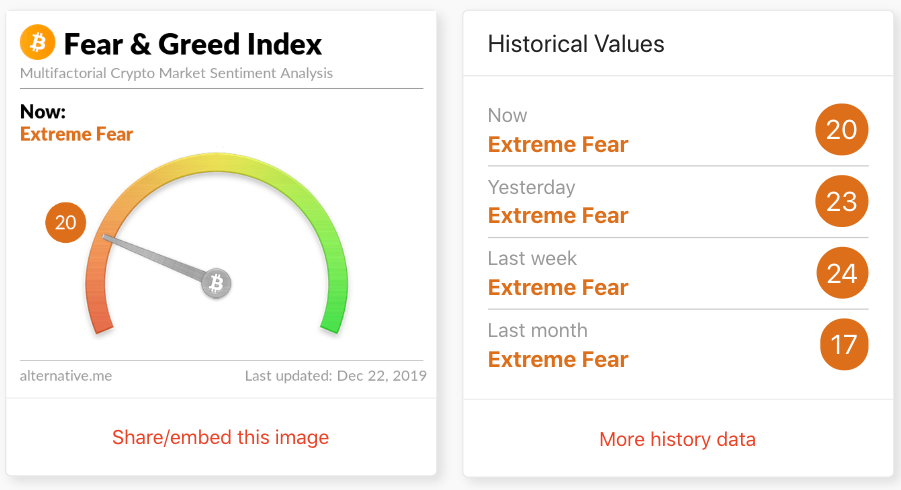This screenshot has height=490, width=901.
Task: Click the Yesterday value 23 circle
Action: 842,201
